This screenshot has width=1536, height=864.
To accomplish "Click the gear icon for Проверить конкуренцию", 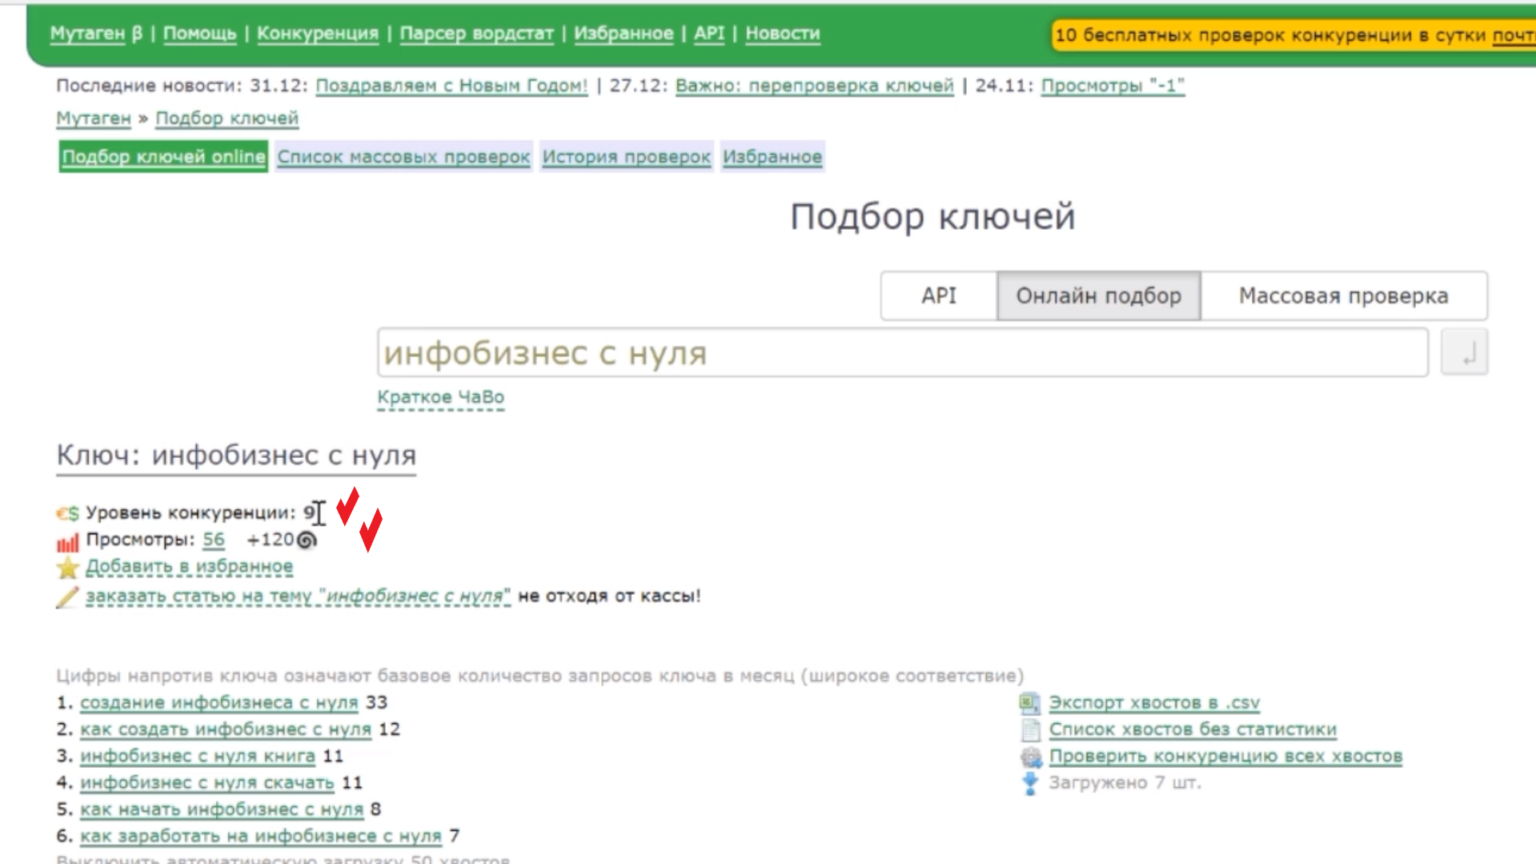I will coord(1030,757).
